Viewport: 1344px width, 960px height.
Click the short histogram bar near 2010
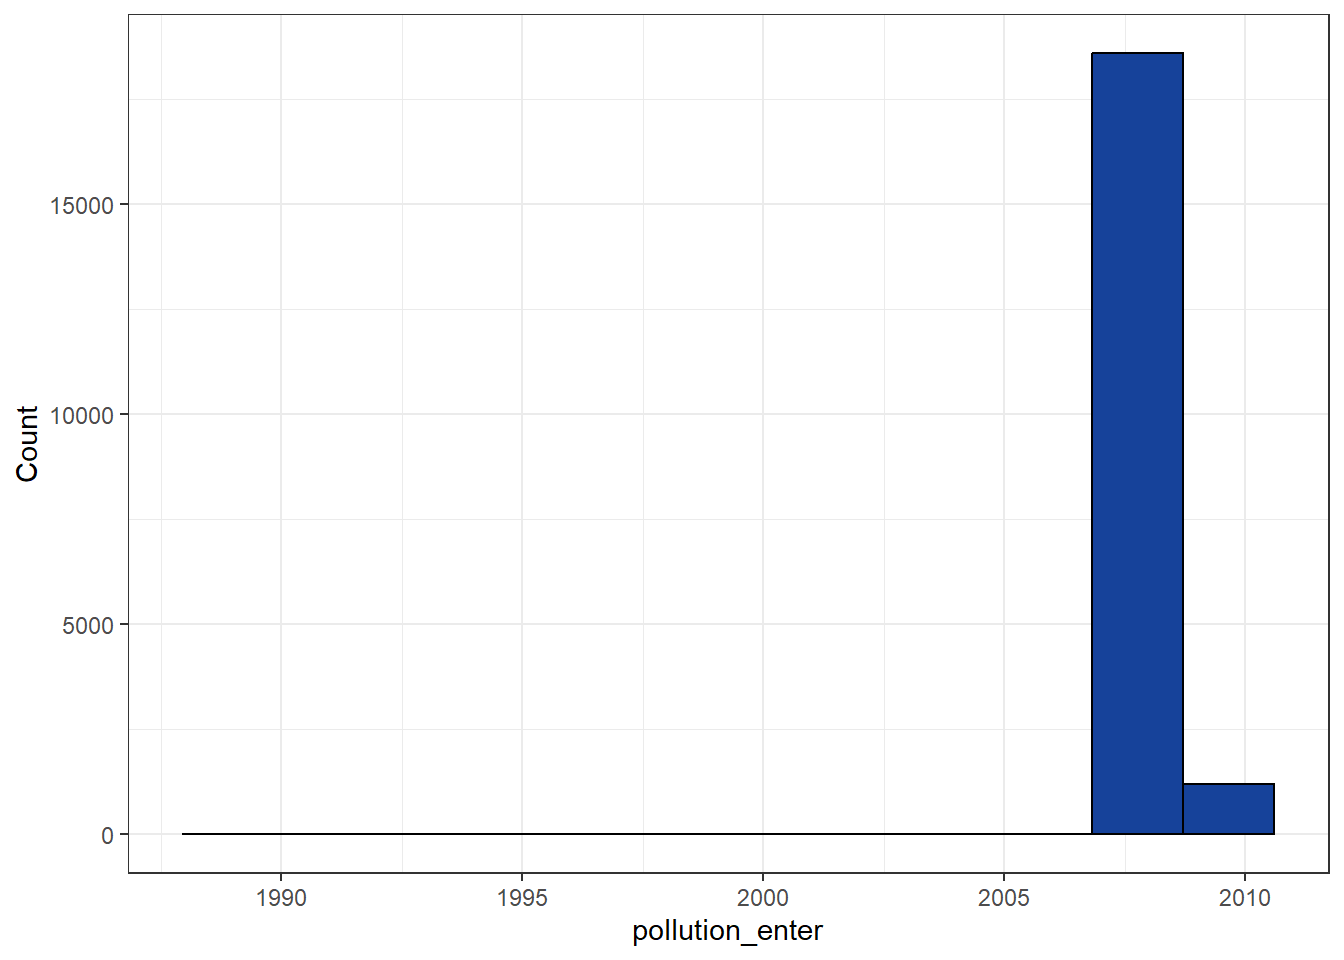coord(1228,809)
